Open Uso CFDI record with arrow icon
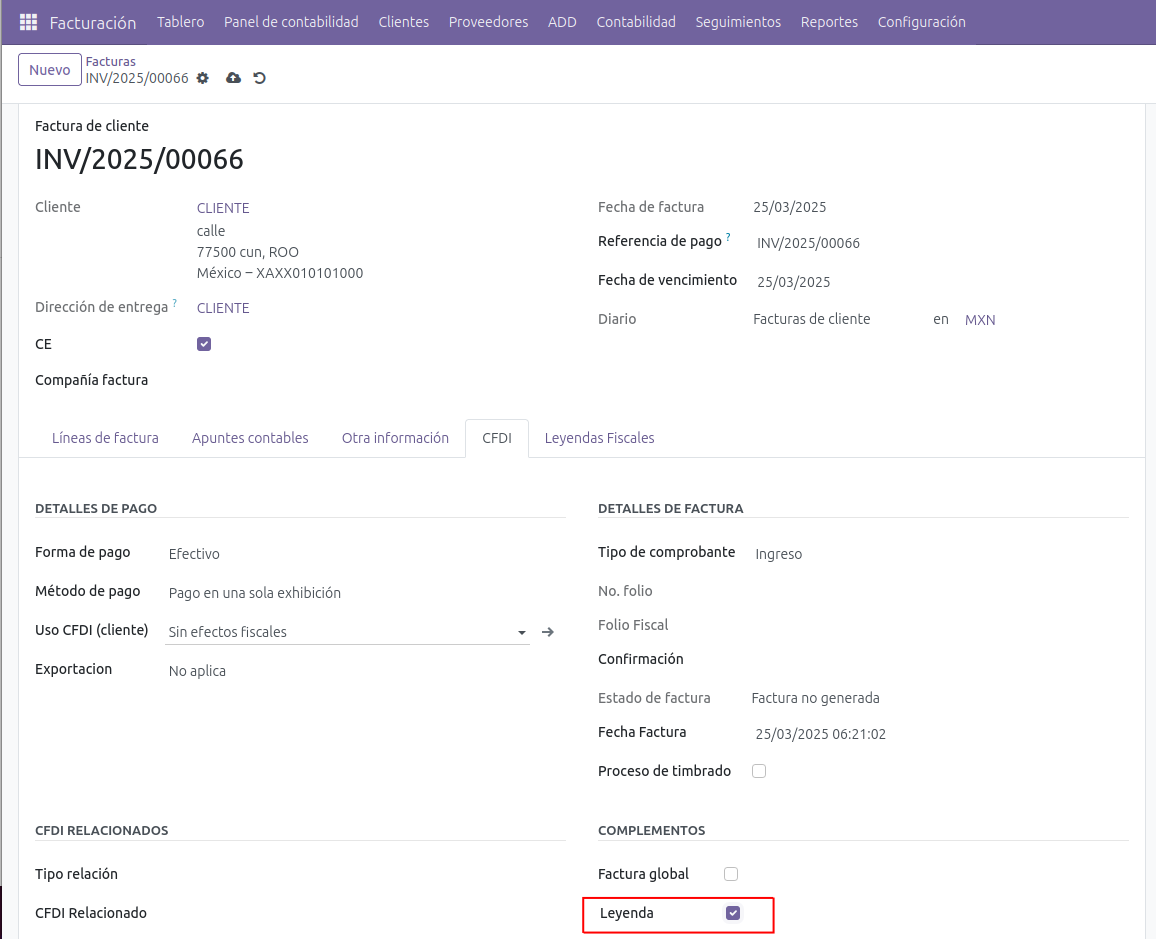Viewport: 1156px width, 939px height. [x=547, y=632]
